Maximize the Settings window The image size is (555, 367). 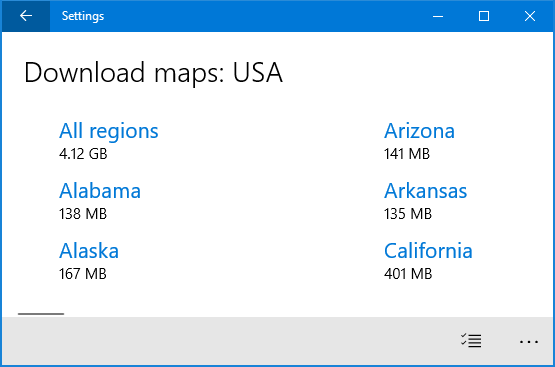pos(484,16)
